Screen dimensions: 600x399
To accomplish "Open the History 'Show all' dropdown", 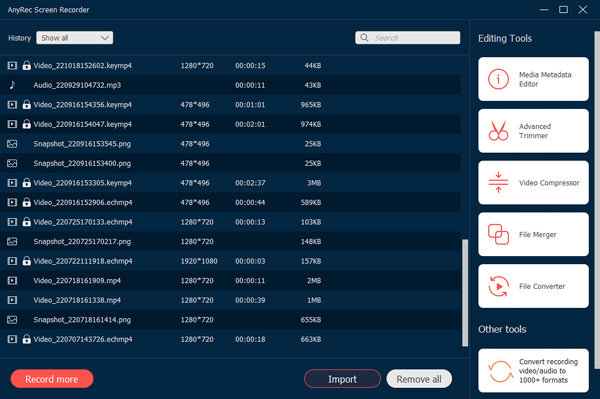I will tap(75, 38).
